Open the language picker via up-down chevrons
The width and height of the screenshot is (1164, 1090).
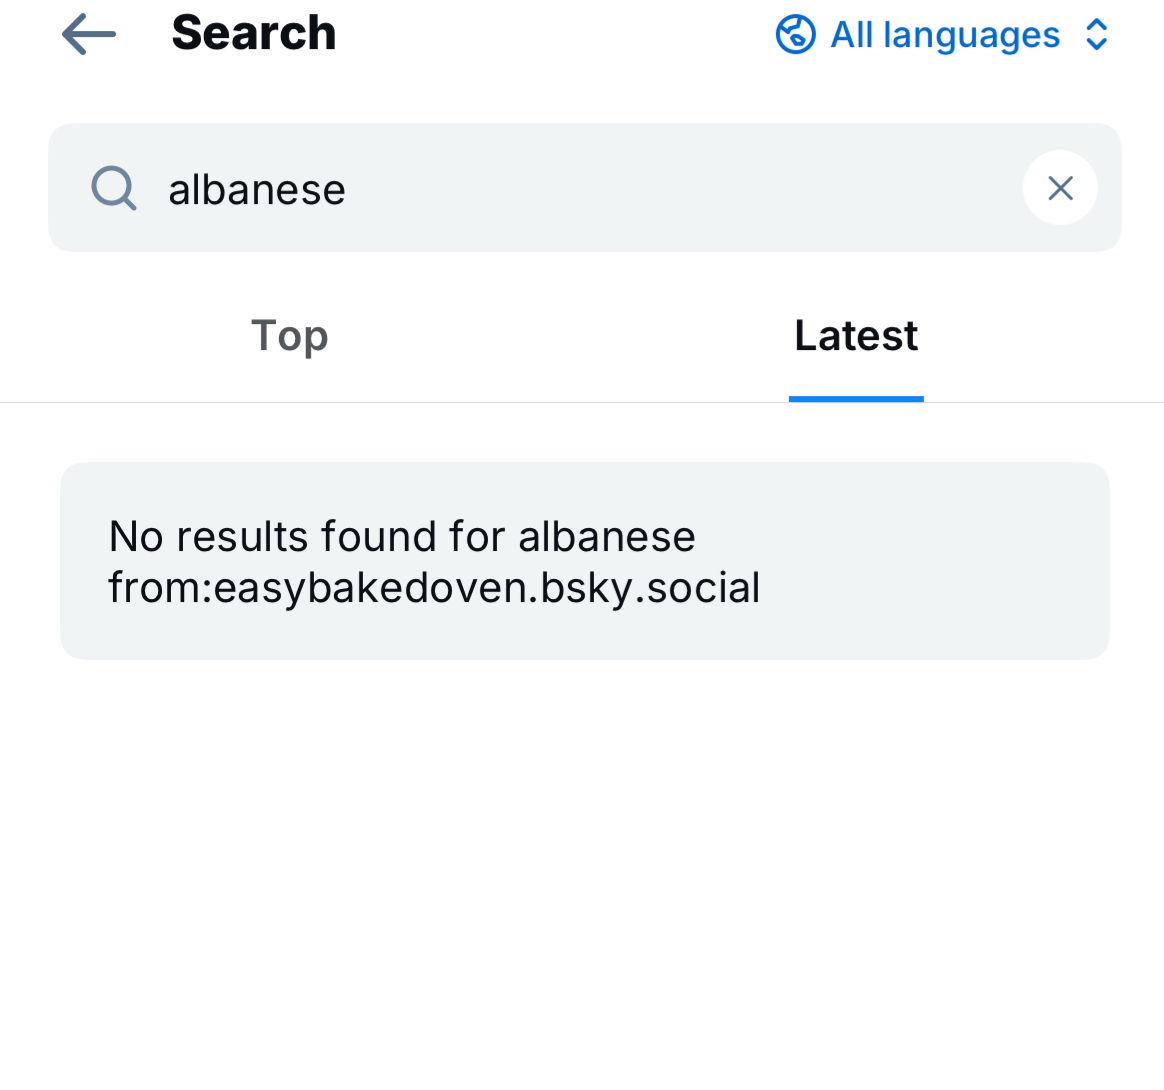[x=1097, y=35]
